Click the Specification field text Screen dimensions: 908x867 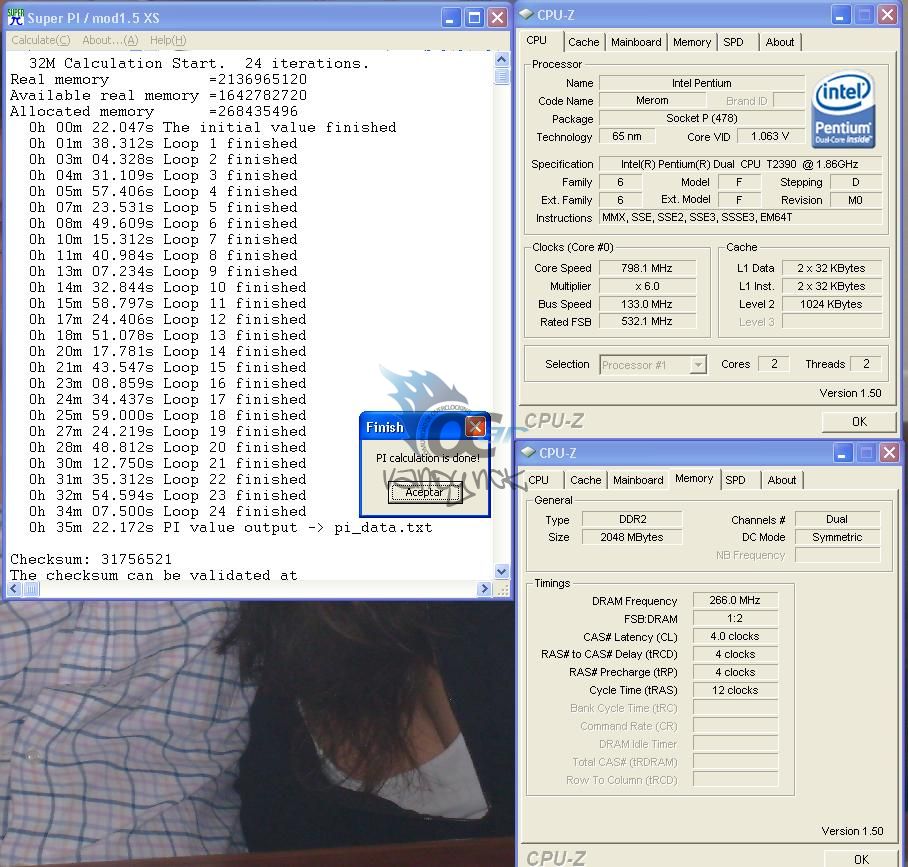[739, 164]
